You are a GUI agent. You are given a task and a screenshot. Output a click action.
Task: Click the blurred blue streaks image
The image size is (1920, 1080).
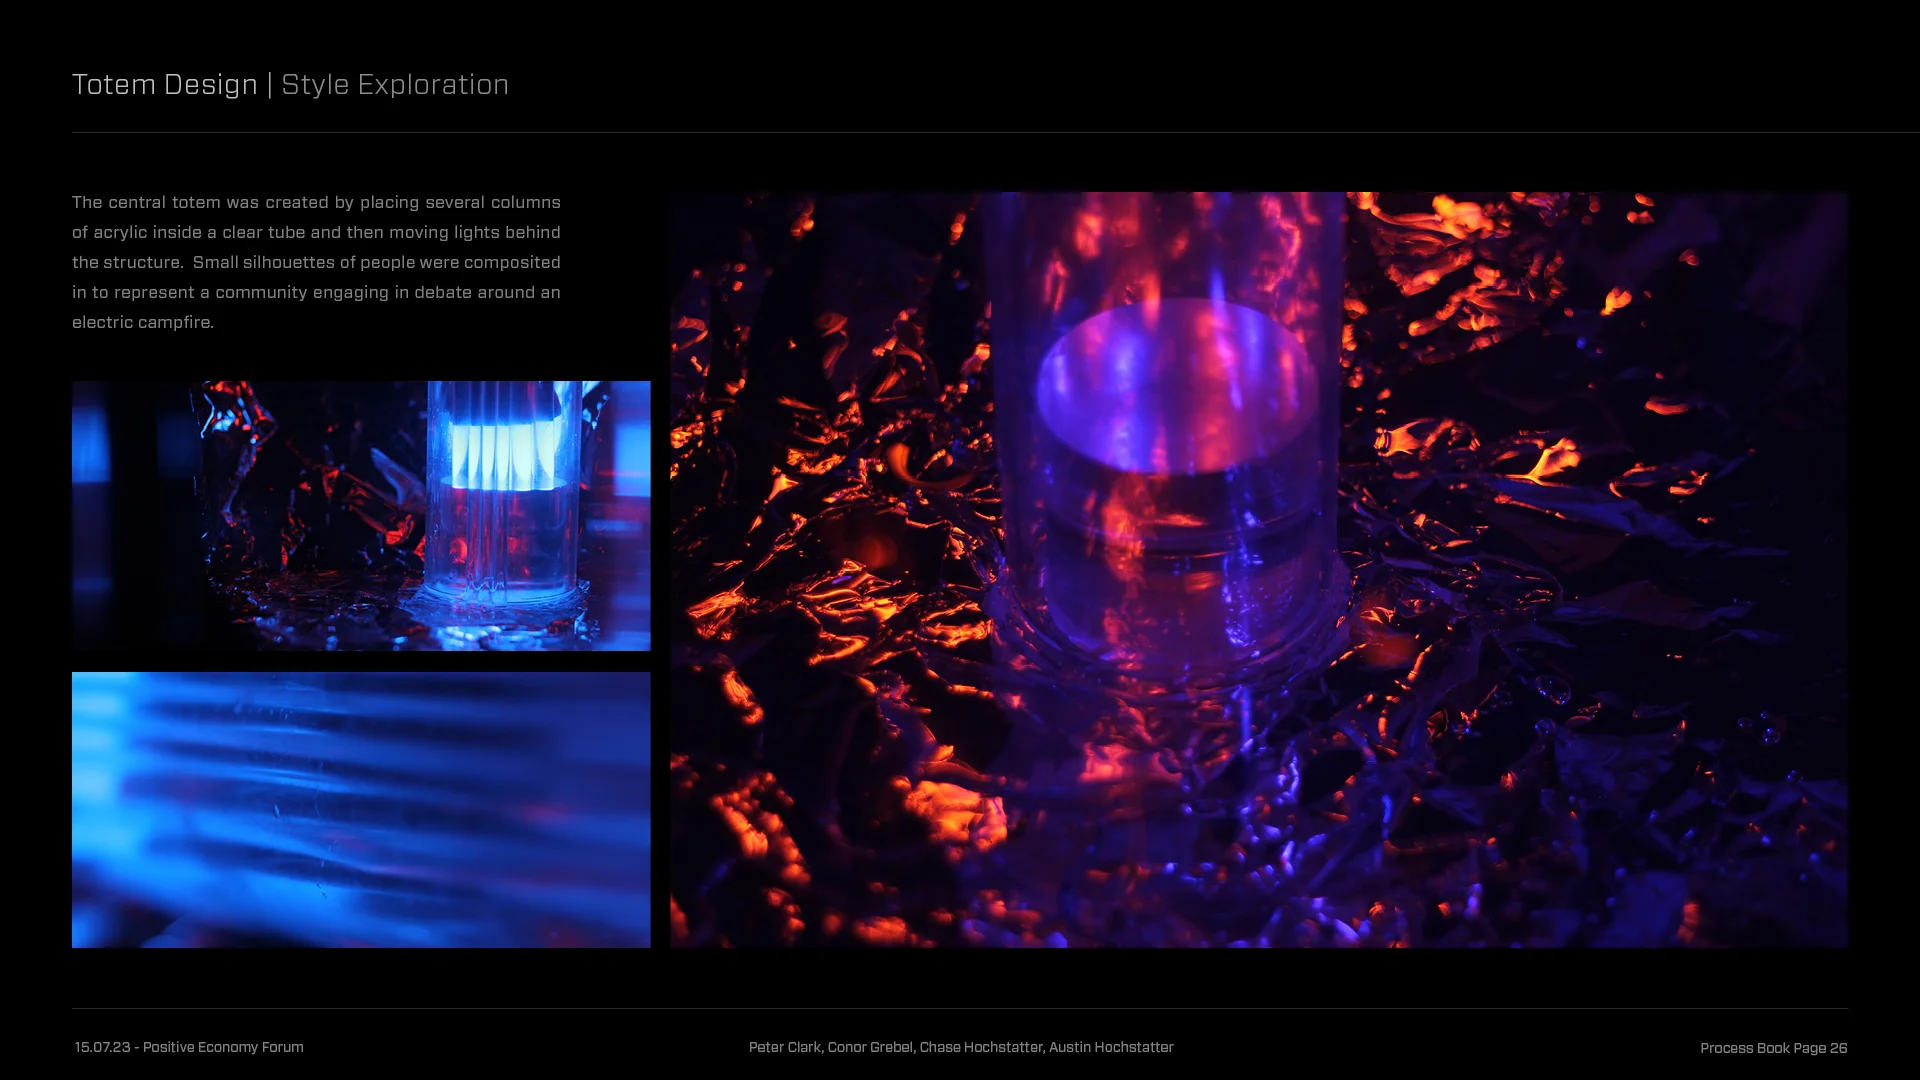[360, 810]
